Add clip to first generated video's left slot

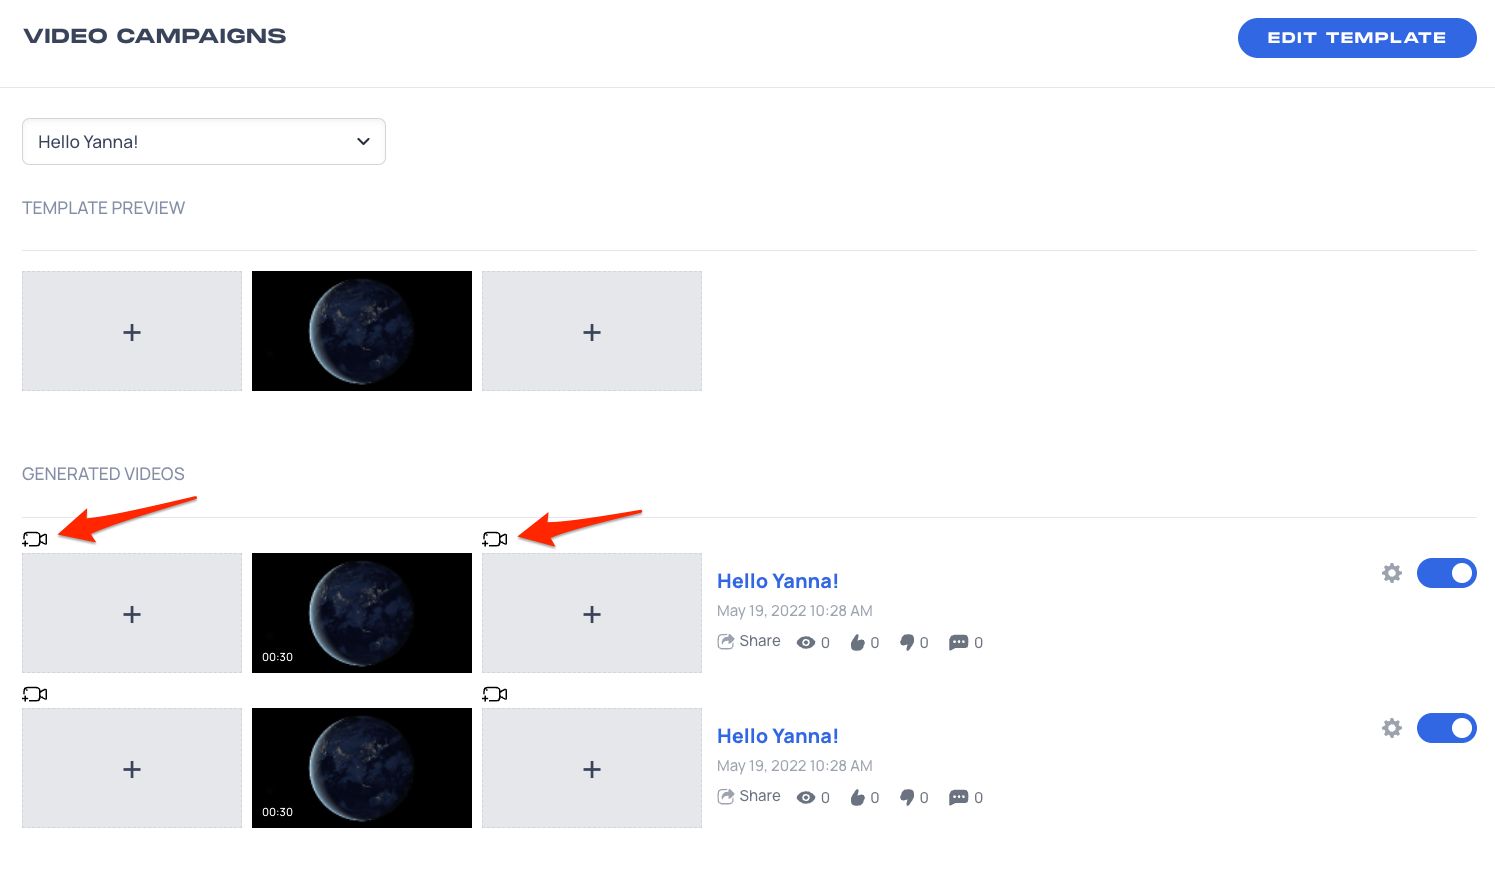click(x=132, y=613)
